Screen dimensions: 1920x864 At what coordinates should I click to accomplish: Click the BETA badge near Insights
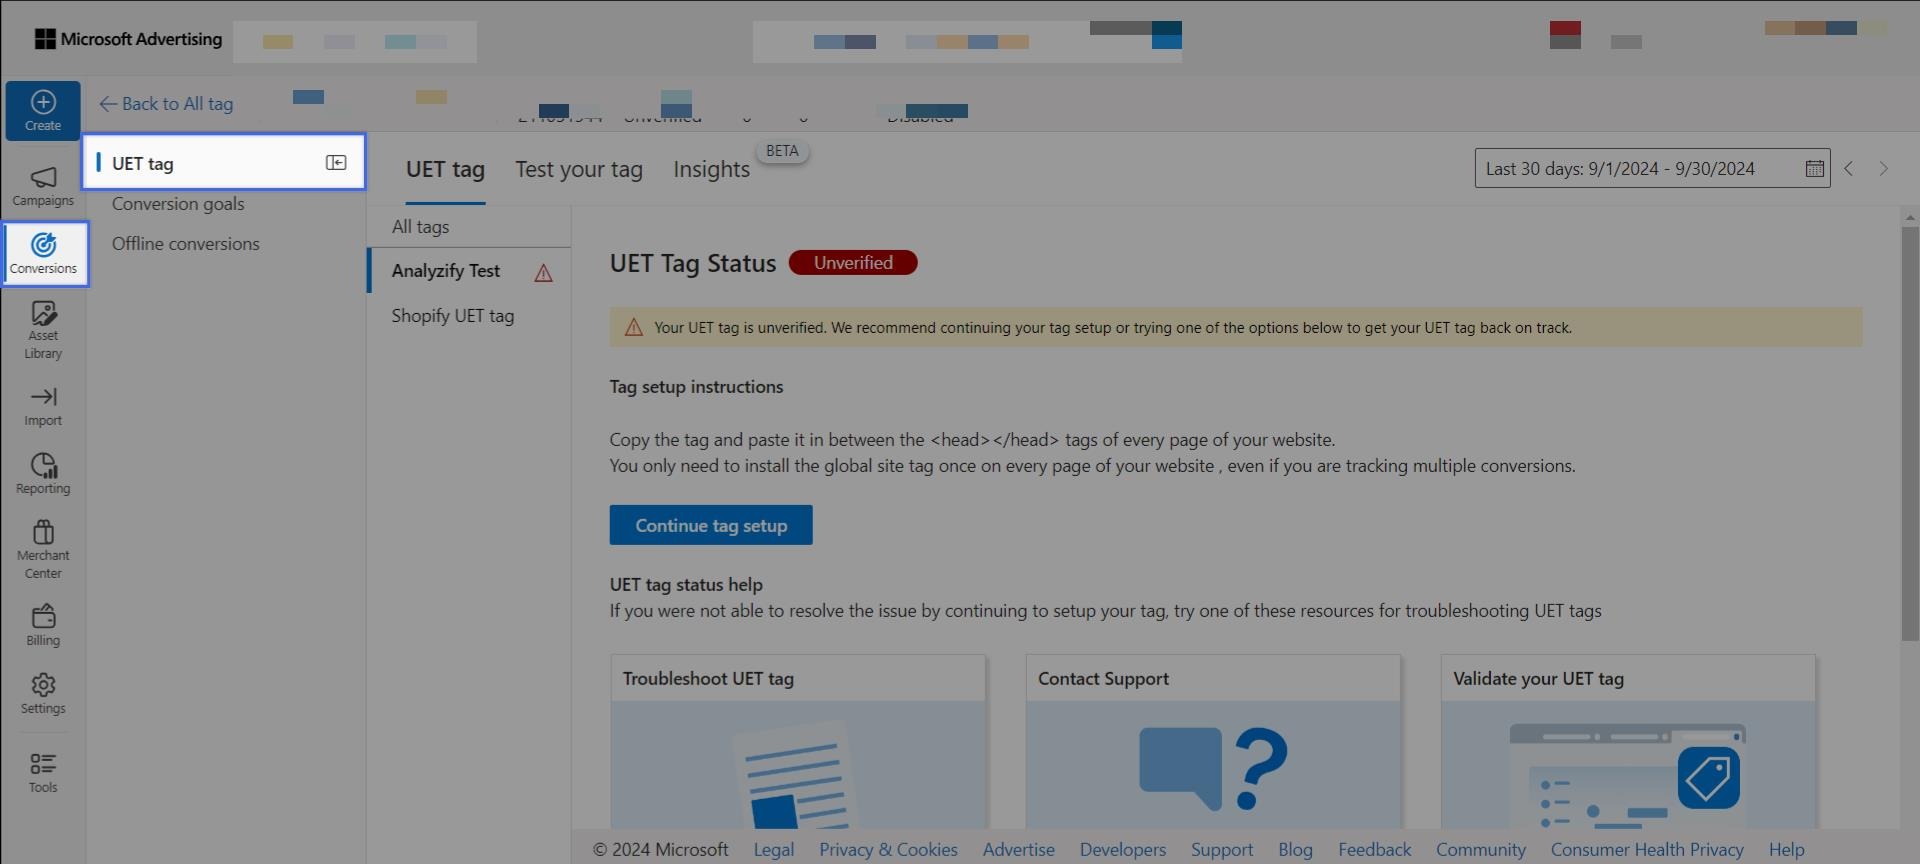point(782,151)
